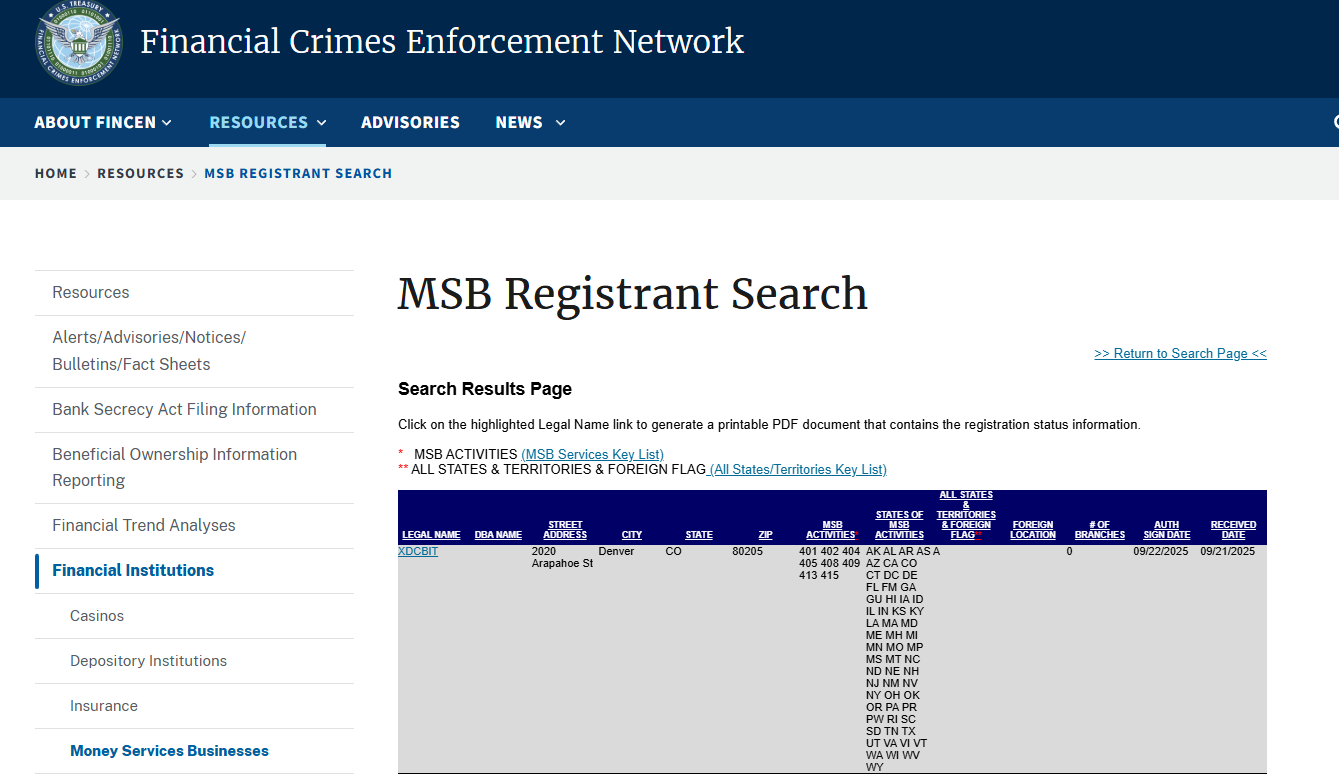Viewport: 1339px width, 774px height.
Task: Open All States/Territories Key List link
Action: click(x=798, y=469)
